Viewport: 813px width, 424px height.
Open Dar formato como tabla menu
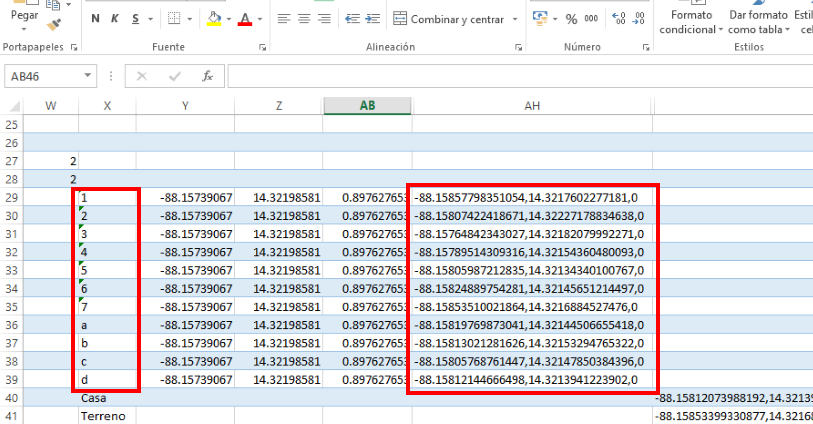pyautogui.click(x=759, y=22)
